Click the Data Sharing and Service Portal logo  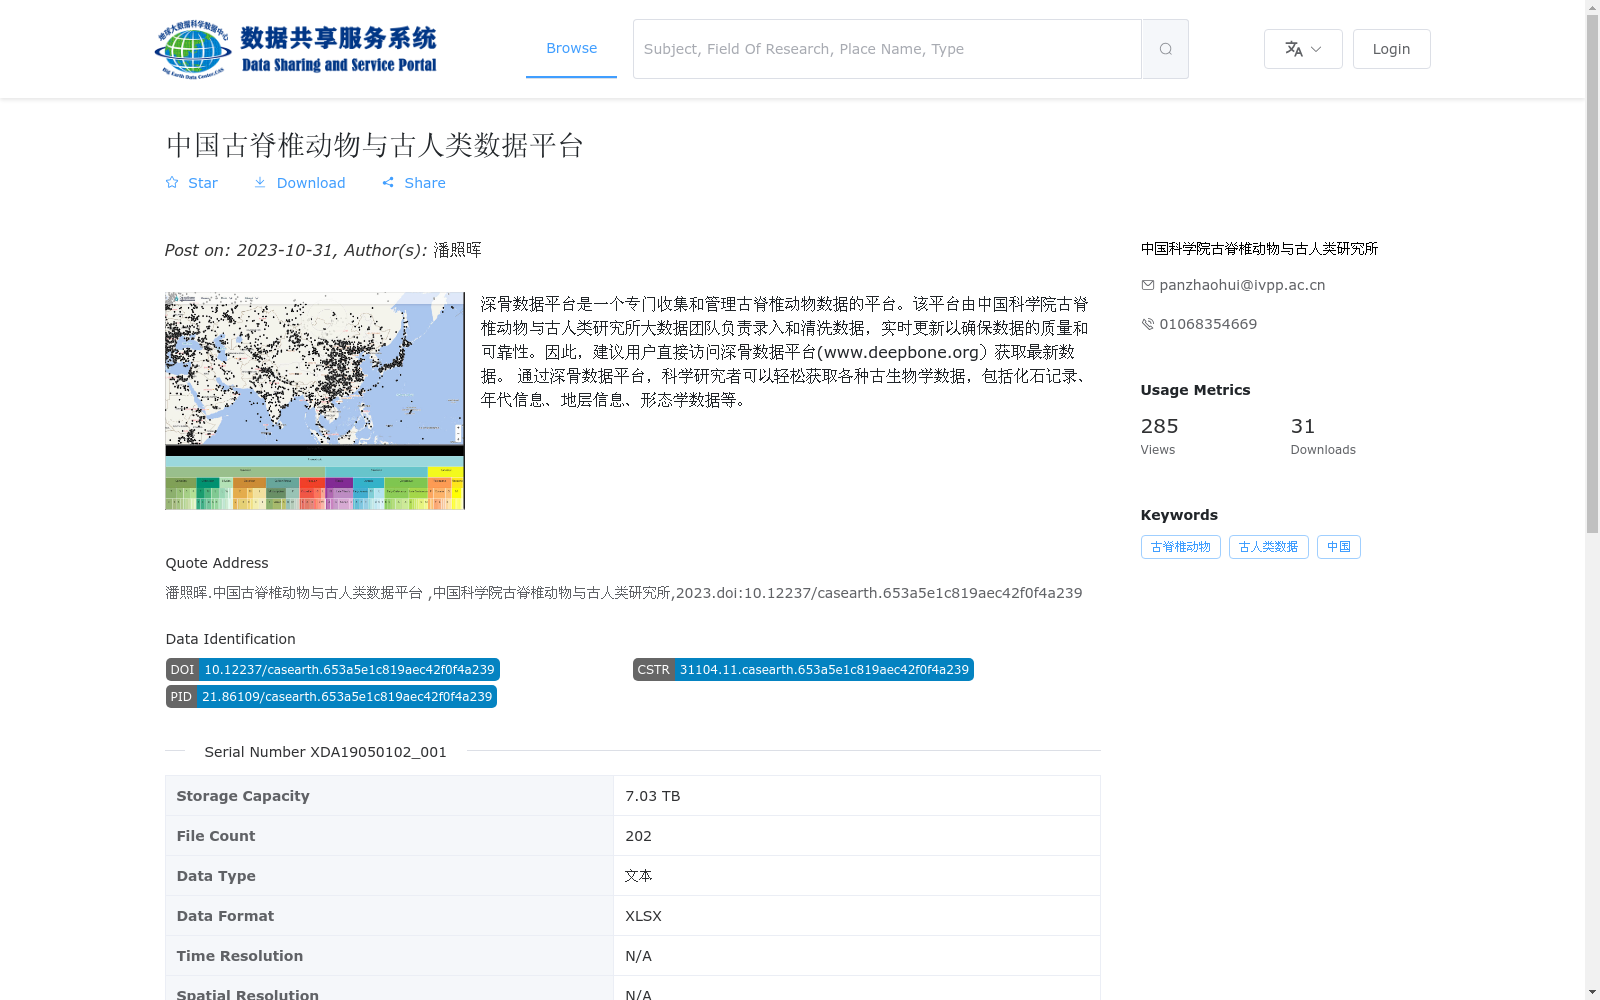coord(296,49)
